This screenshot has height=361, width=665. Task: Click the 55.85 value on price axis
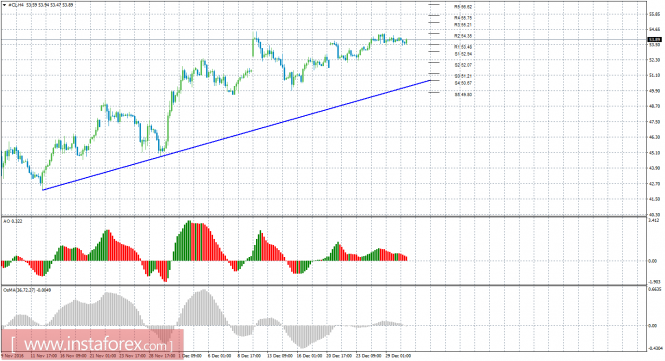click(x=654, y=14)
